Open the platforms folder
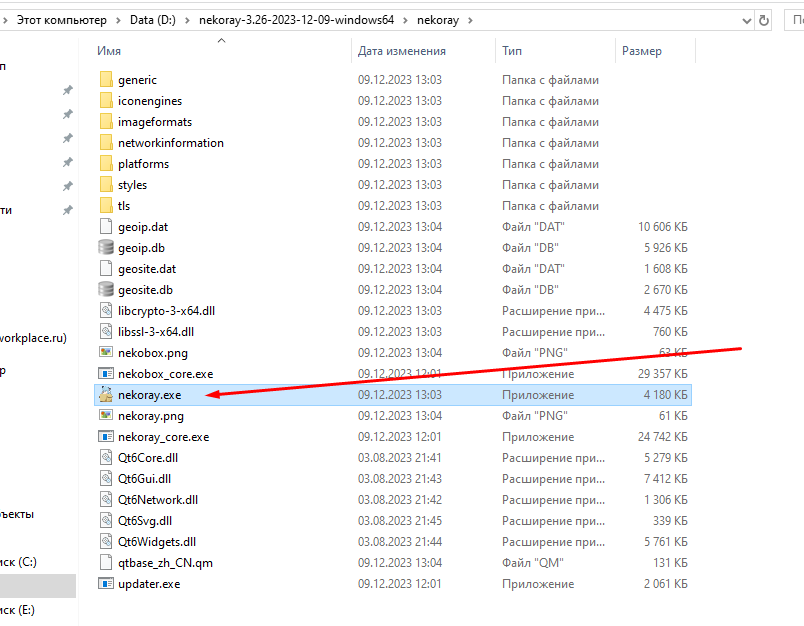The height and width of the screenshot is (626, 804). (143, 164)
